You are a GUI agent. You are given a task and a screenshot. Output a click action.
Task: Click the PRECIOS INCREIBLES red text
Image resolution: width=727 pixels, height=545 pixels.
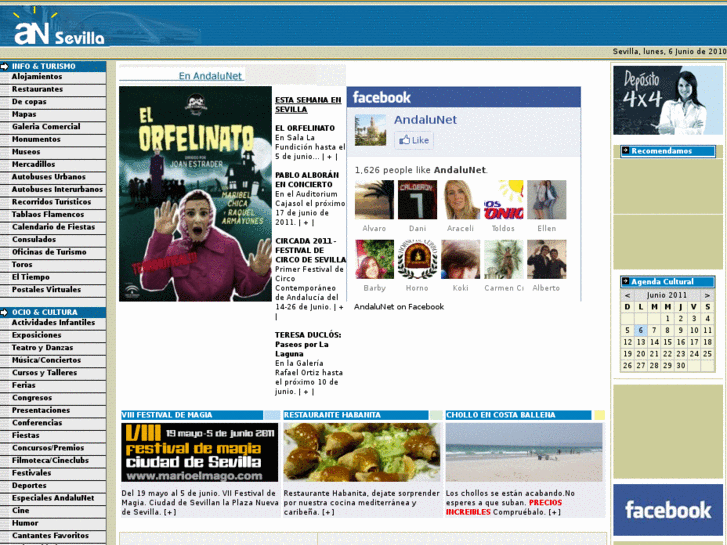point(504,507)
